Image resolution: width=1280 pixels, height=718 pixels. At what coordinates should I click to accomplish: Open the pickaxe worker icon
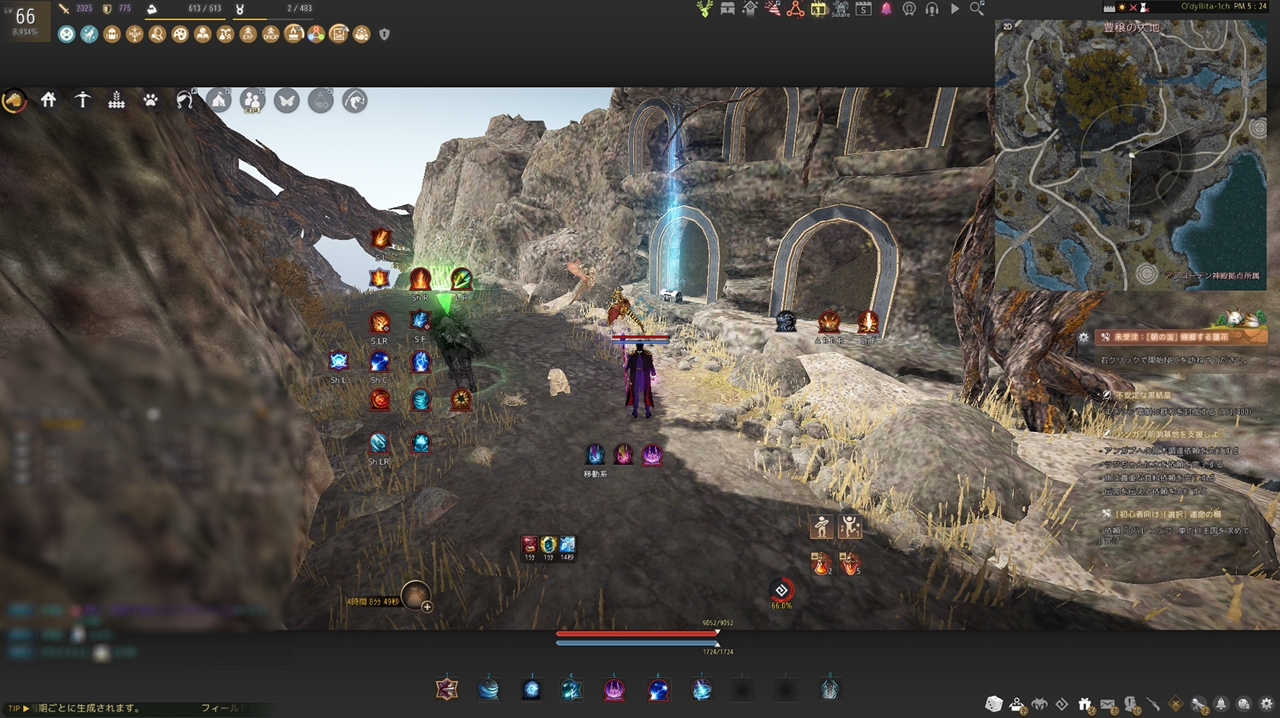click(x=82, y=100)
